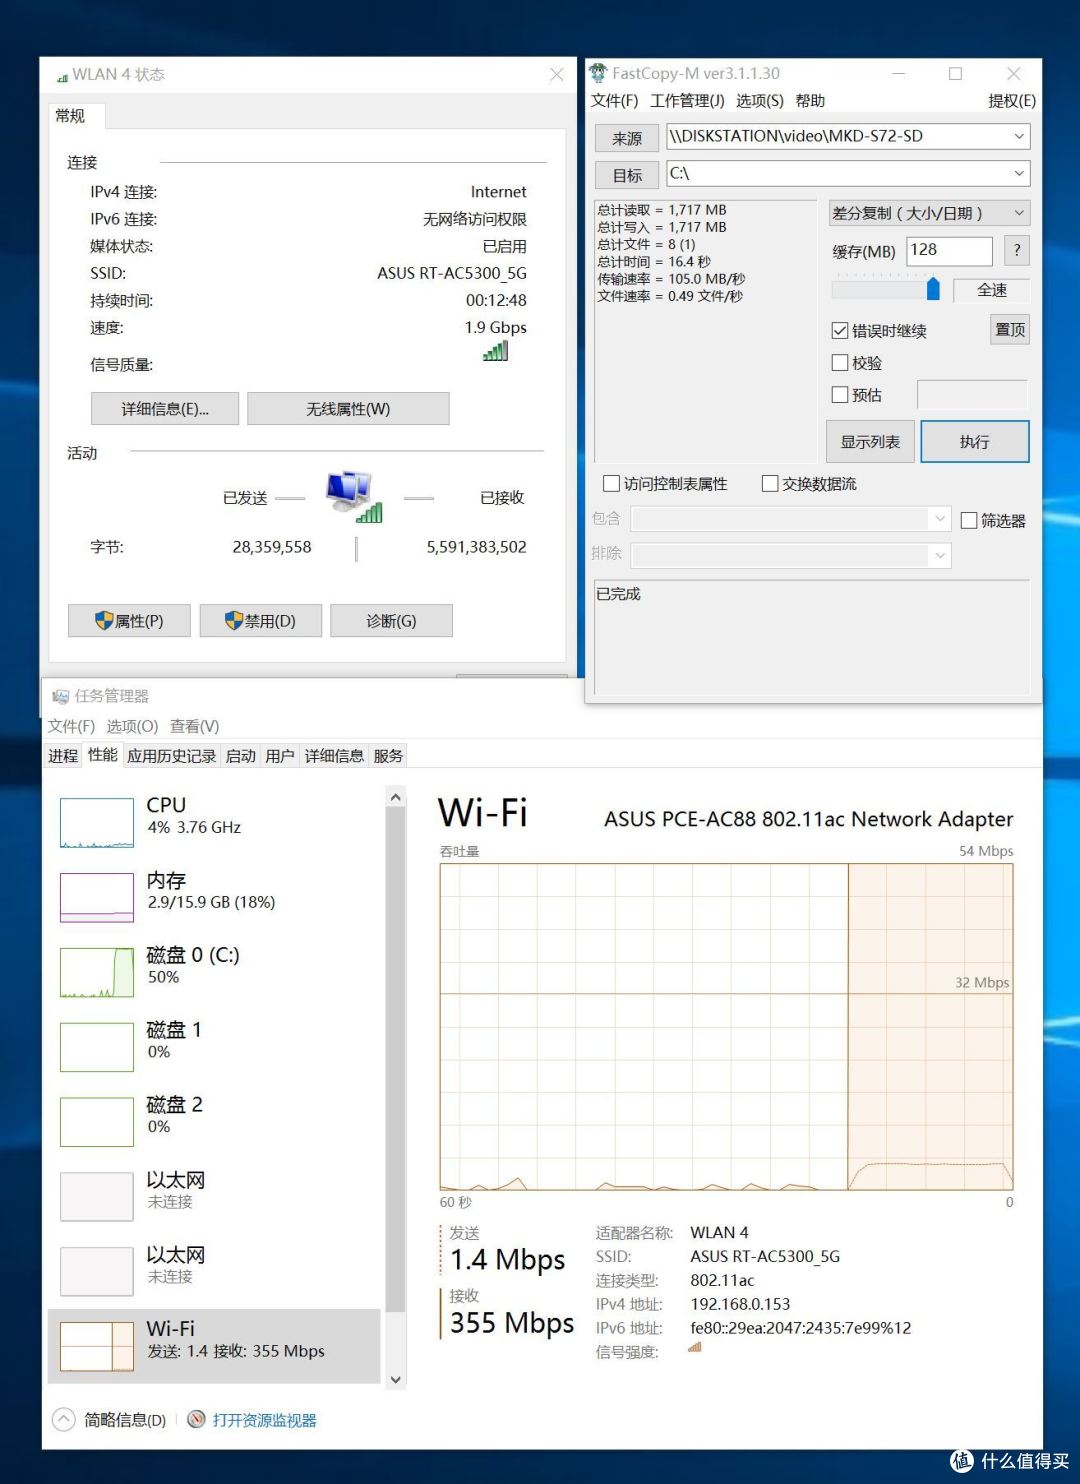
Task: Switch to the 启动 startup tab
Action: click(240, 756)
